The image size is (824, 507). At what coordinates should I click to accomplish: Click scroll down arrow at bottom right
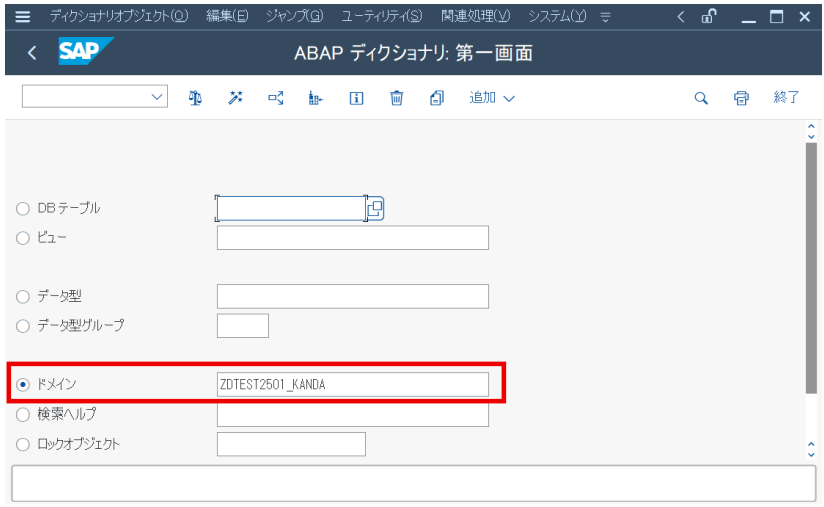[811, 455]
